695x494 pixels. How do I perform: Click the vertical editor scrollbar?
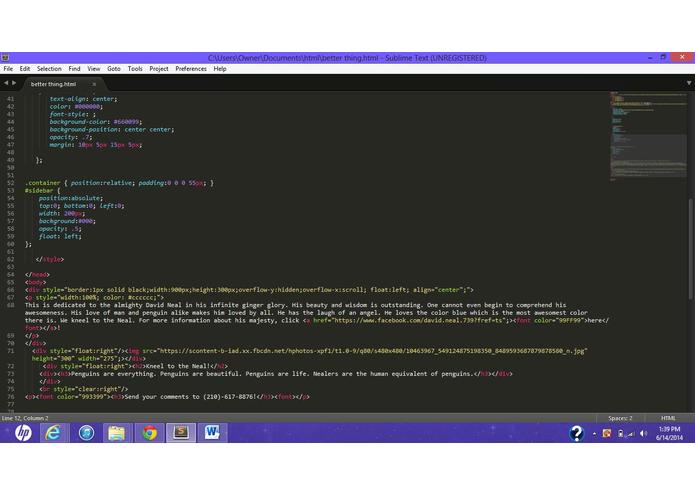click(x=691, y=249)
